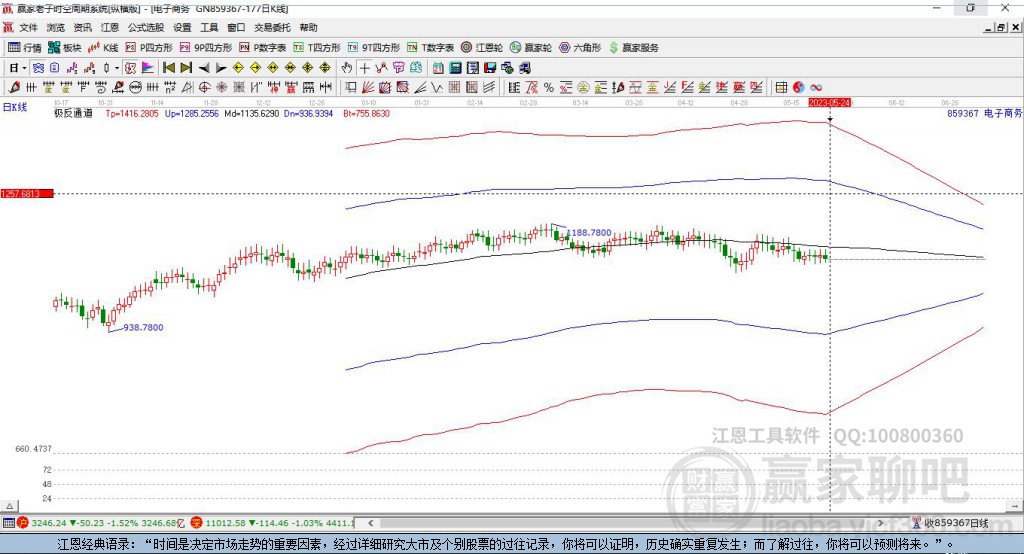
Task: Open the 资讯 menu
Action: 82,27
